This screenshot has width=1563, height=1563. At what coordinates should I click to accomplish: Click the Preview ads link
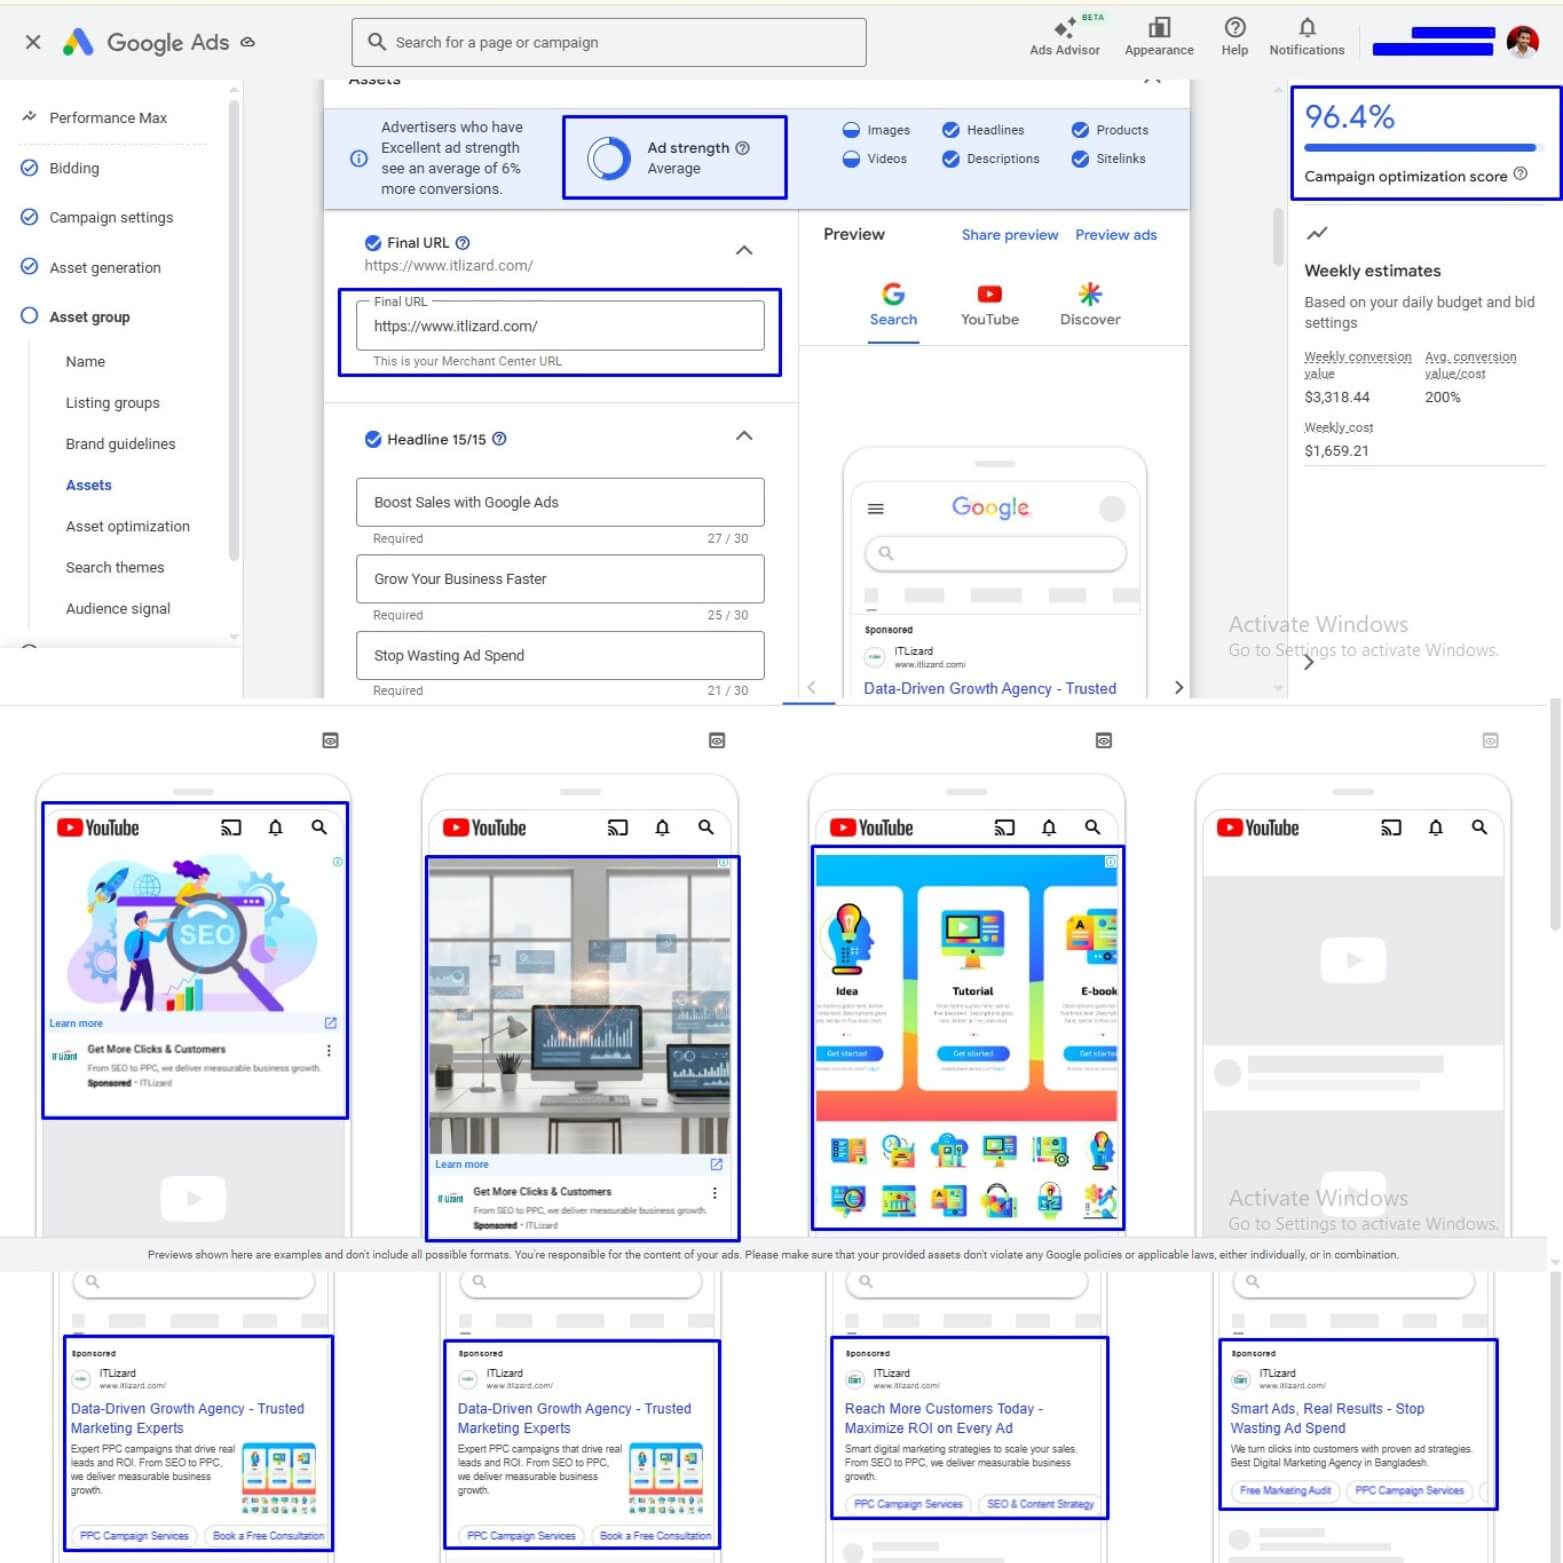(1115, 235)
